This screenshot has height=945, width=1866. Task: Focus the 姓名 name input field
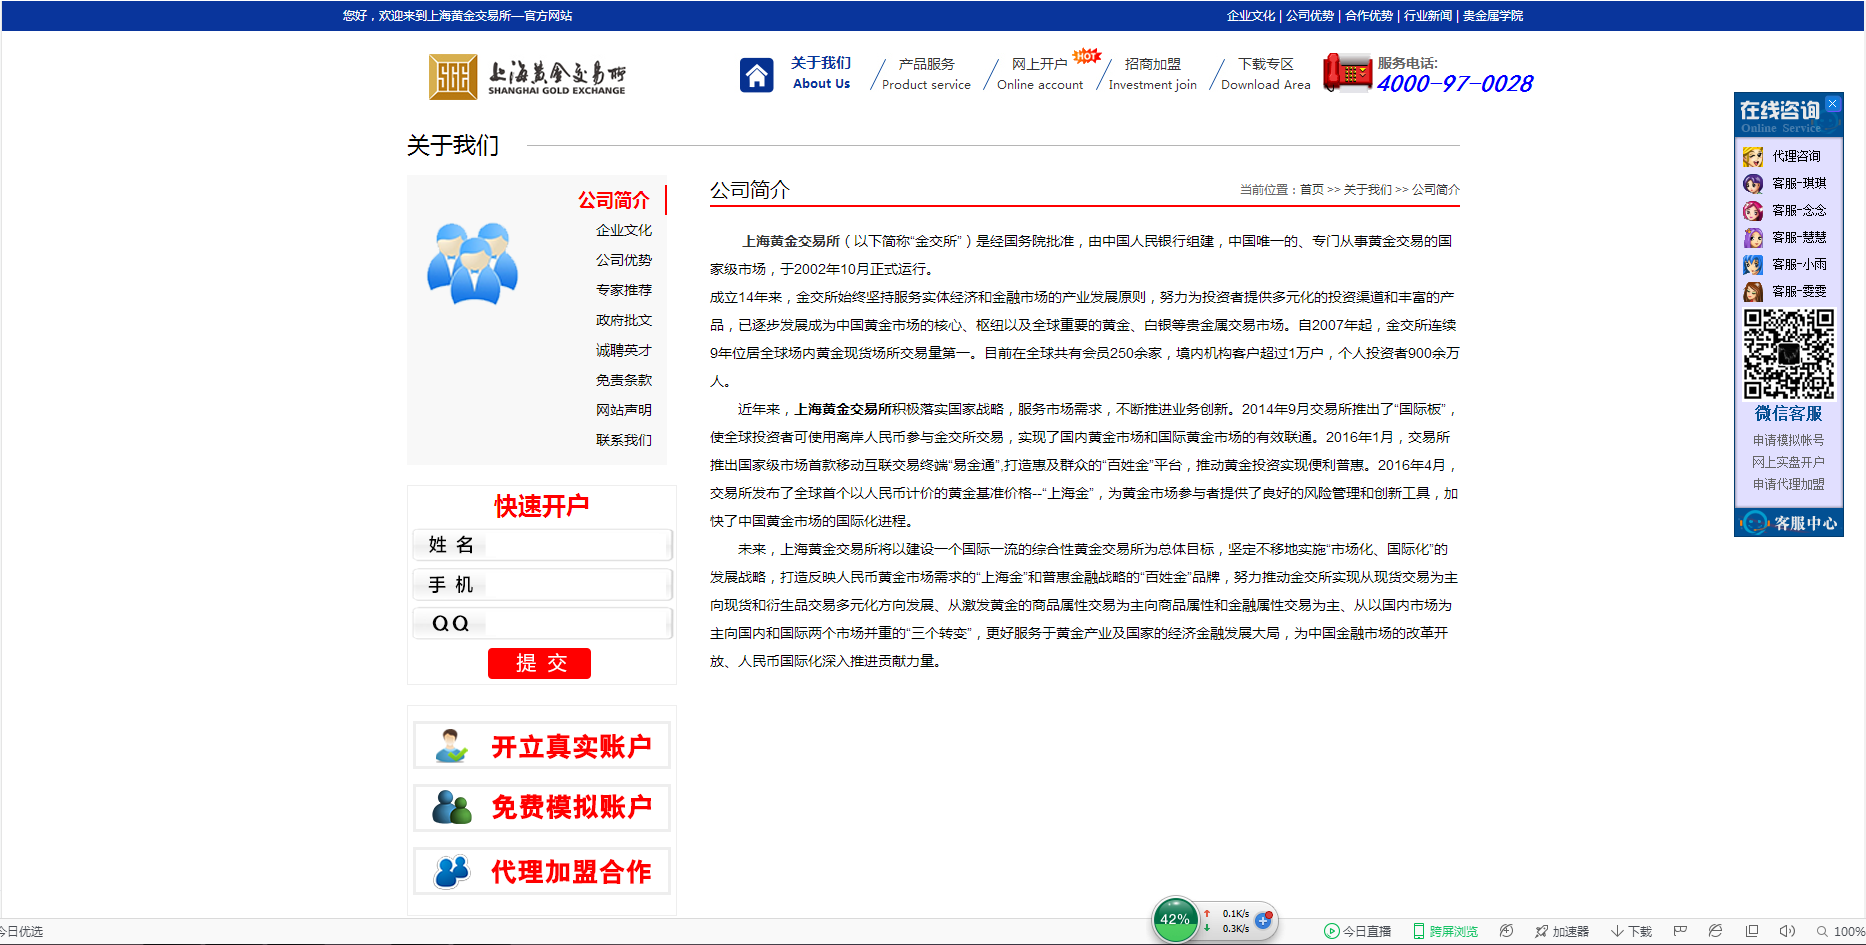coord(542,545)
